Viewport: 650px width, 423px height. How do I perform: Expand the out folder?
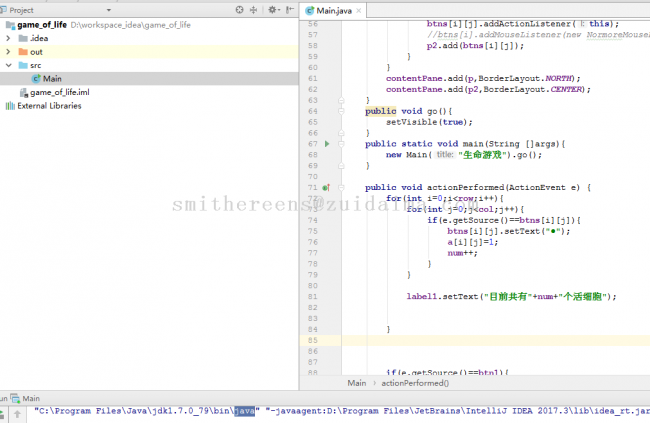(x=9, y=51)
